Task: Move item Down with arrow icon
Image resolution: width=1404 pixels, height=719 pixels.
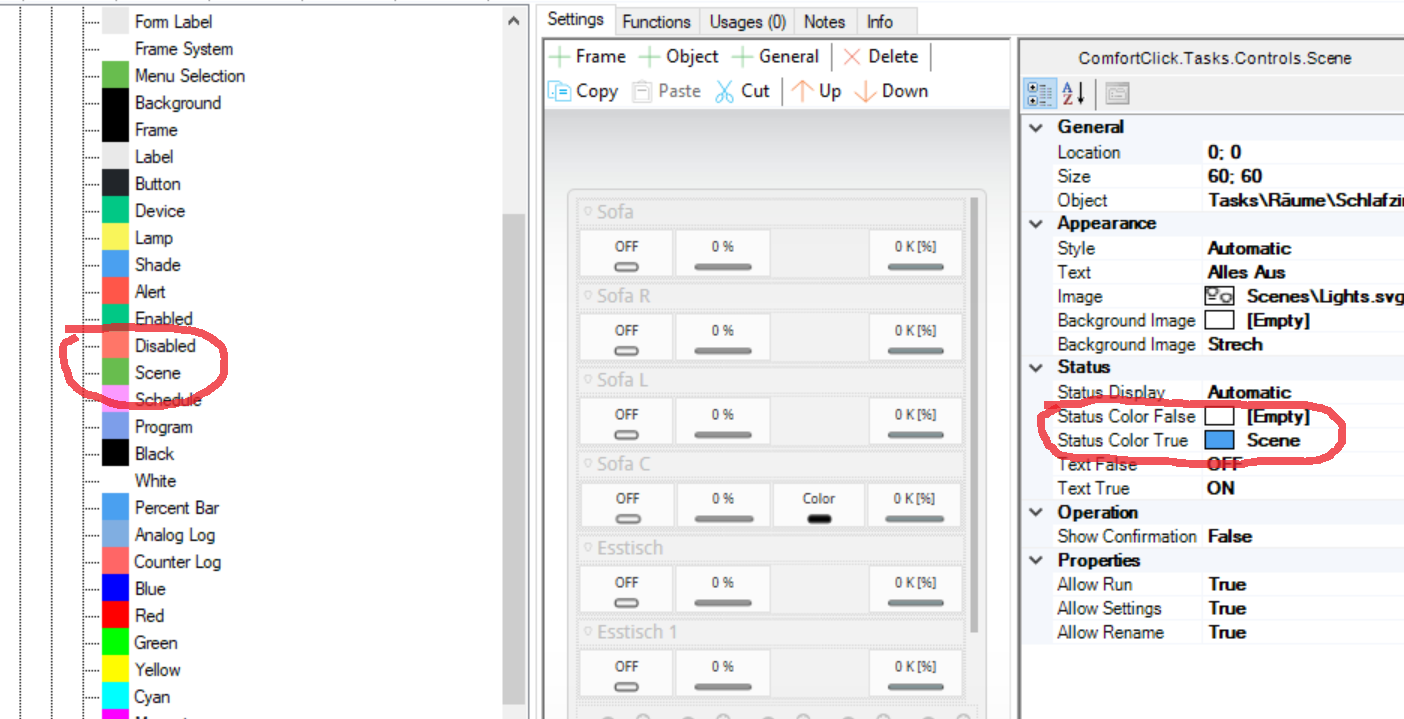Action: 866,91
